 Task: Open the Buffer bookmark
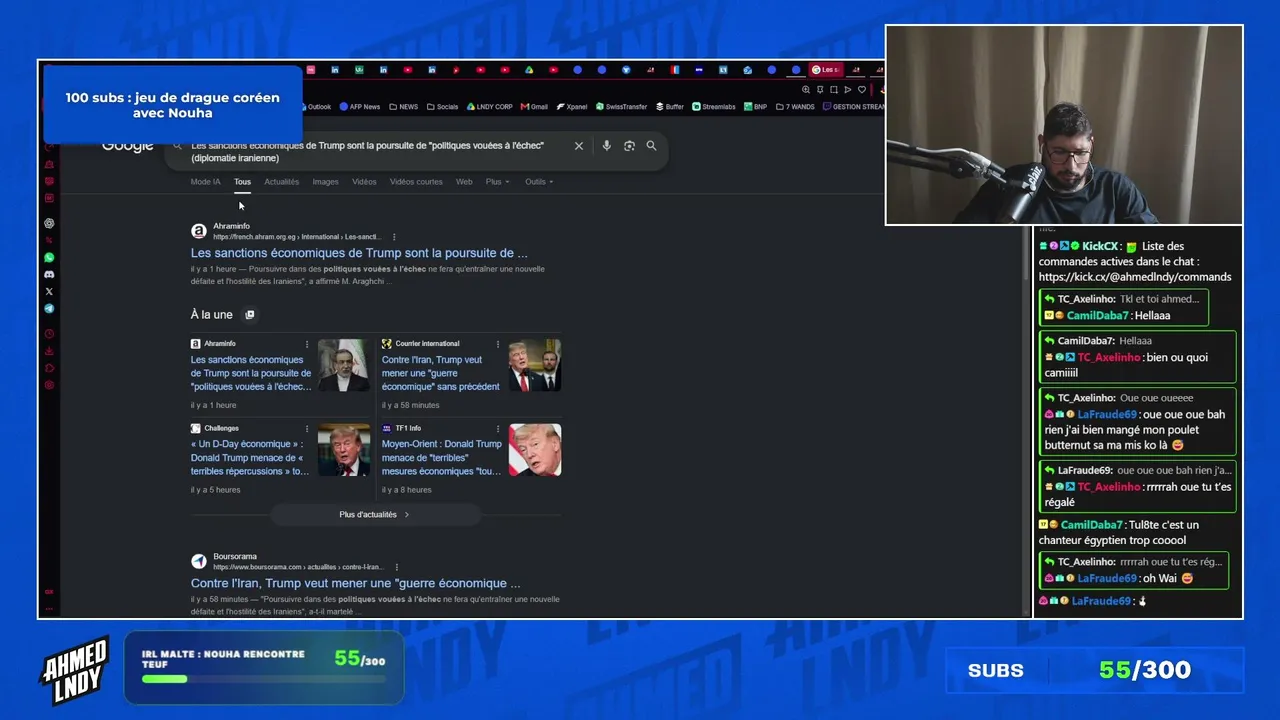670,107
